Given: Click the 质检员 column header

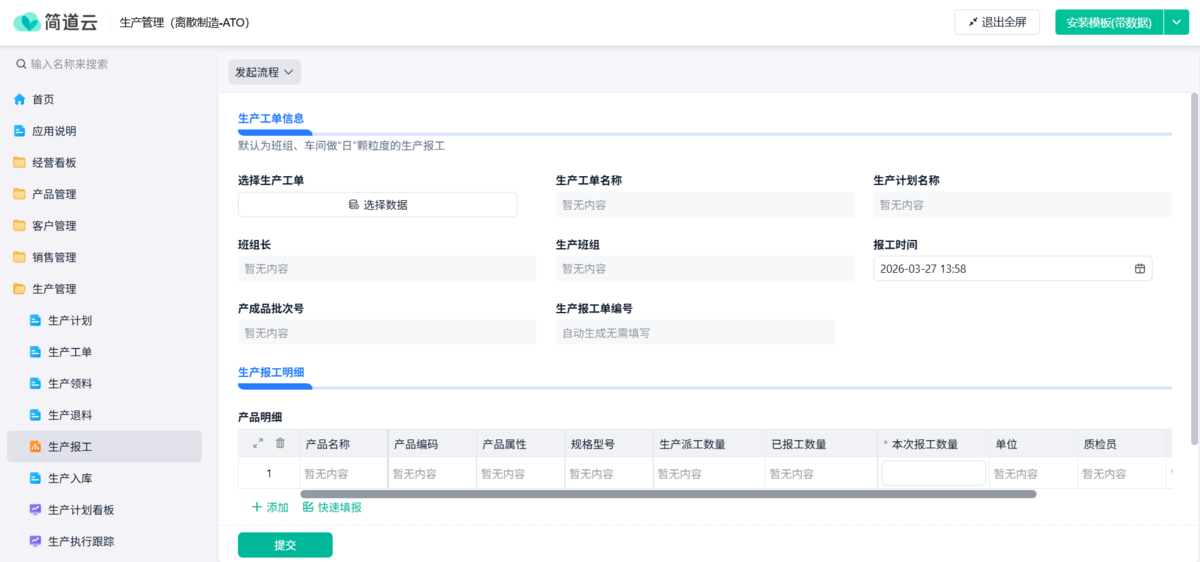Looking at the screenshot, I should coord(1122,443).
